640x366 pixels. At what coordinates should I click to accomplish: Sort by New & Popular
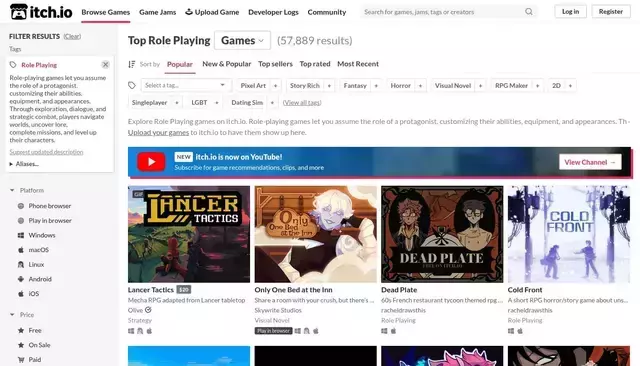[x=227, y=64]
